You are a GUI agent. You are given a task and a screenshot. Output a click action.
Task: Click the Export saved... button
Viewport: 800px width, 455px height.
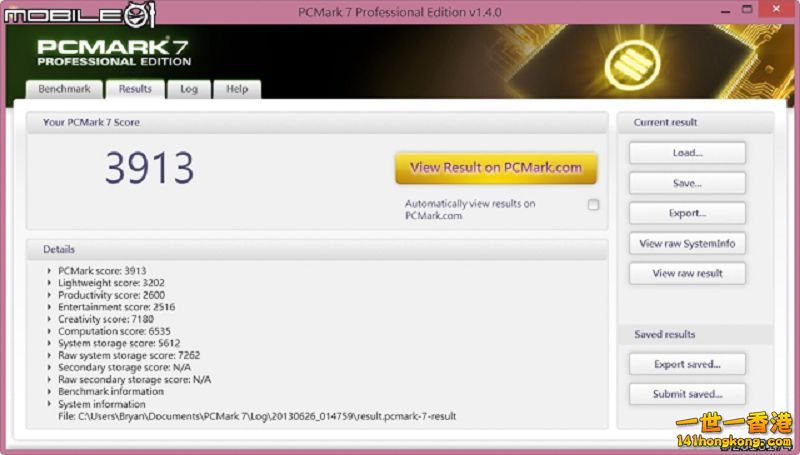tap(687, 364)
